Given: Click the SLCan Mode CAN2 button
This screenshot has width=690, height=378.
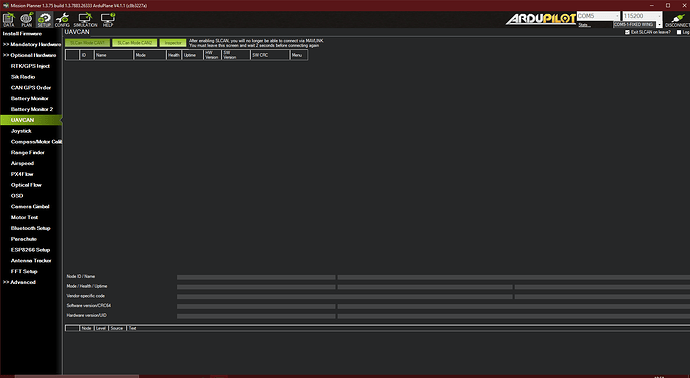Looking at the screenshot, I should pyautogui.click(x=134, y=43).
